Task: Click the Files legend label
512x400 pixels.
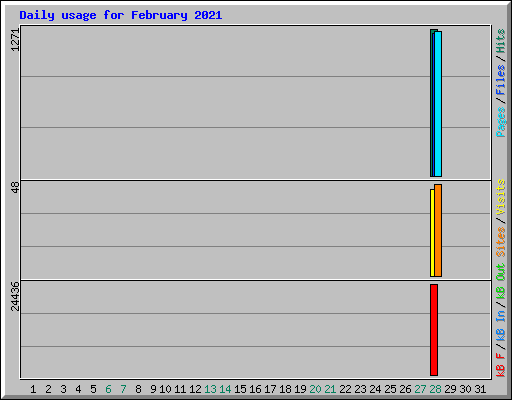Action: click(500, 80)
